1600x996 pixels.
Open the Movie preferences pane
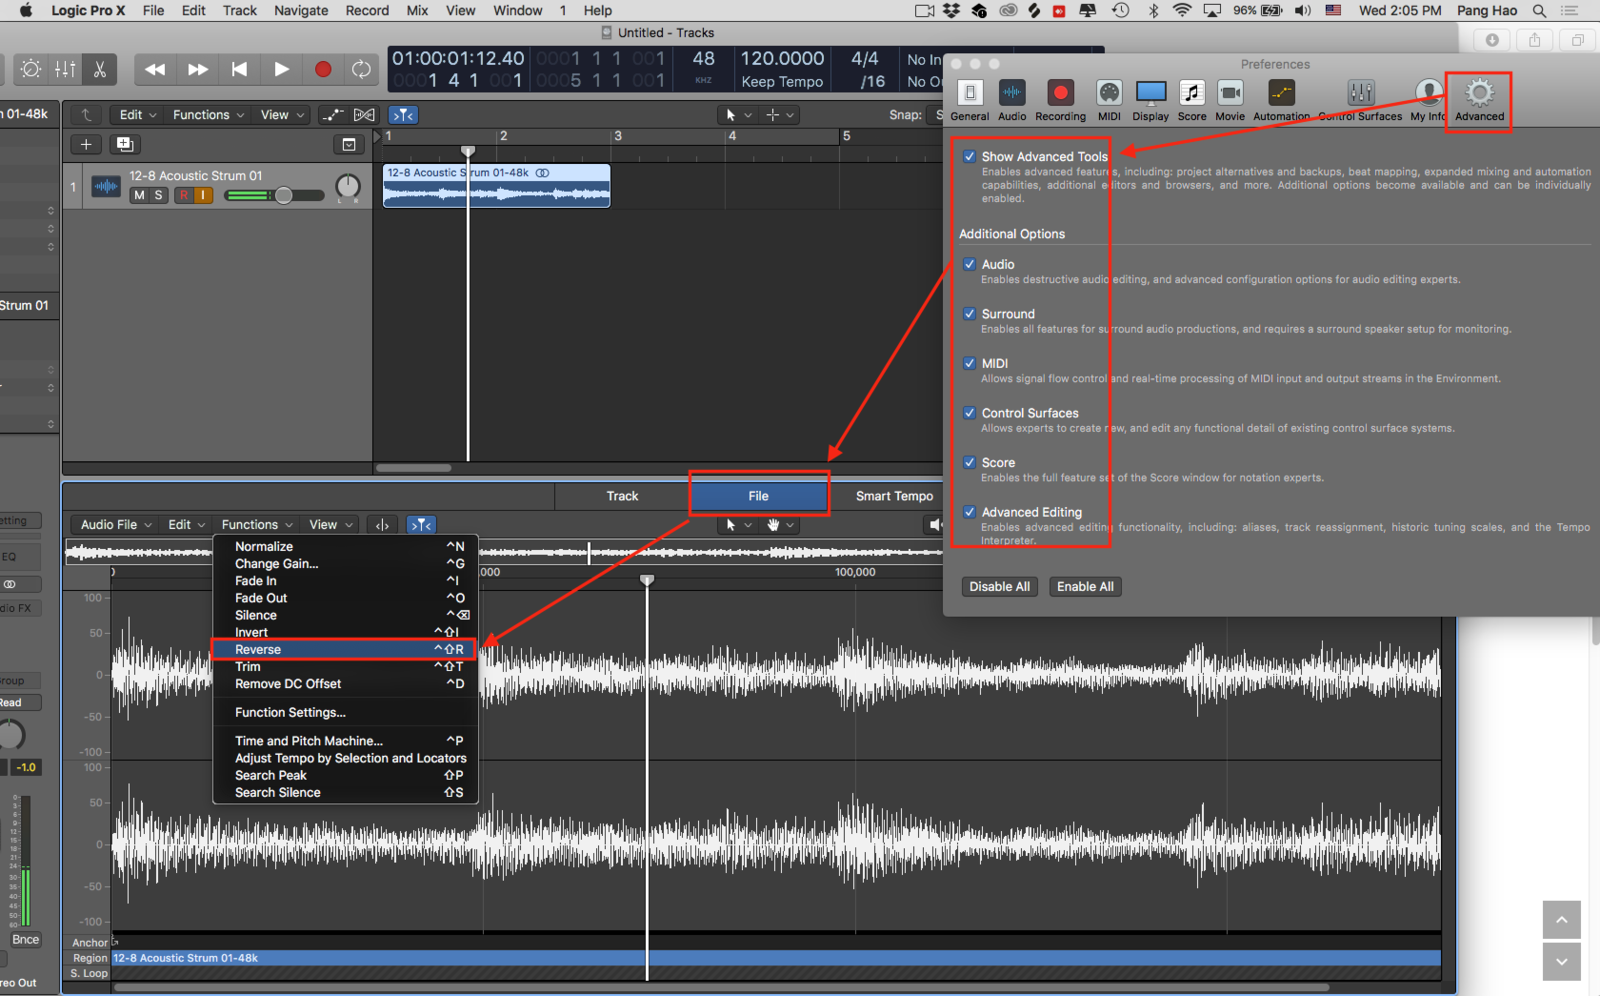(1230, 100)
